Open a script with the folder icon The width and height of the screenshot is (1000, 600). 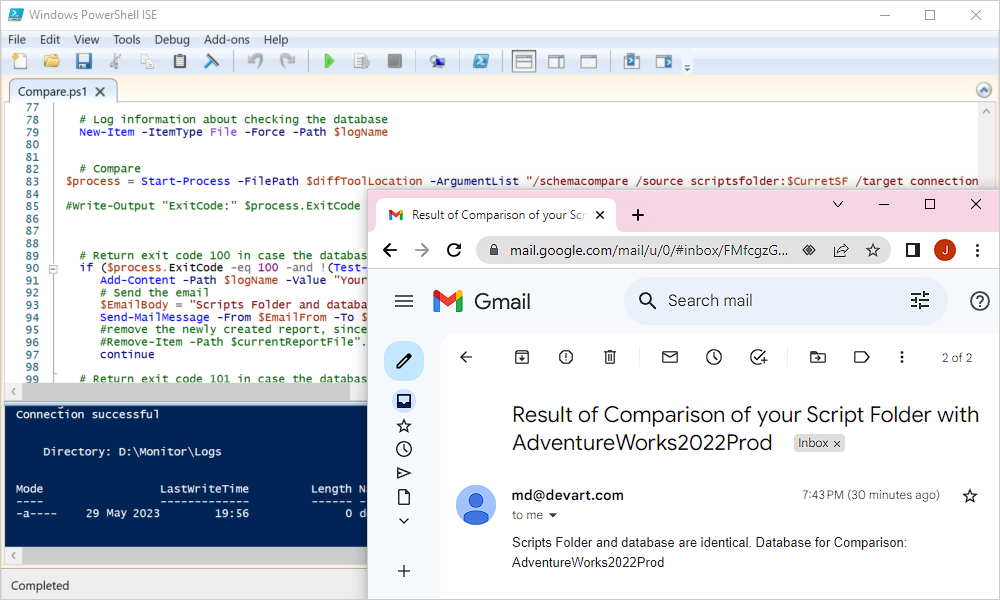click(52, 61)
